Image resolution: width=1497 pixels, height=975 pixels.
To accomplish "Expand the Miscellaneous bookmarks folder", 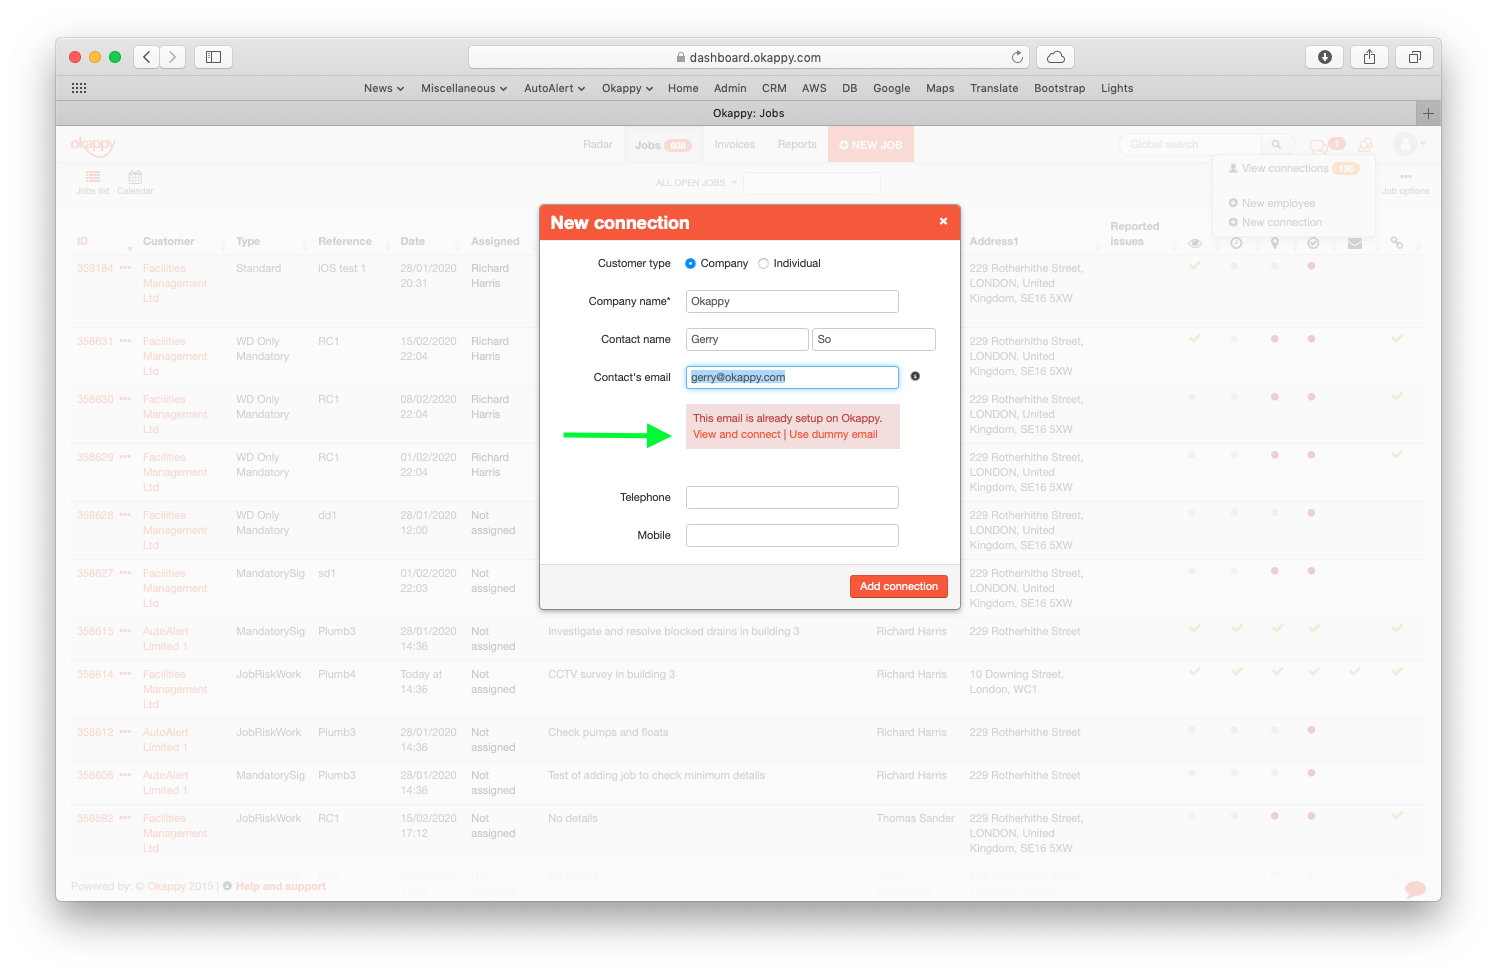I will point(464,88).
